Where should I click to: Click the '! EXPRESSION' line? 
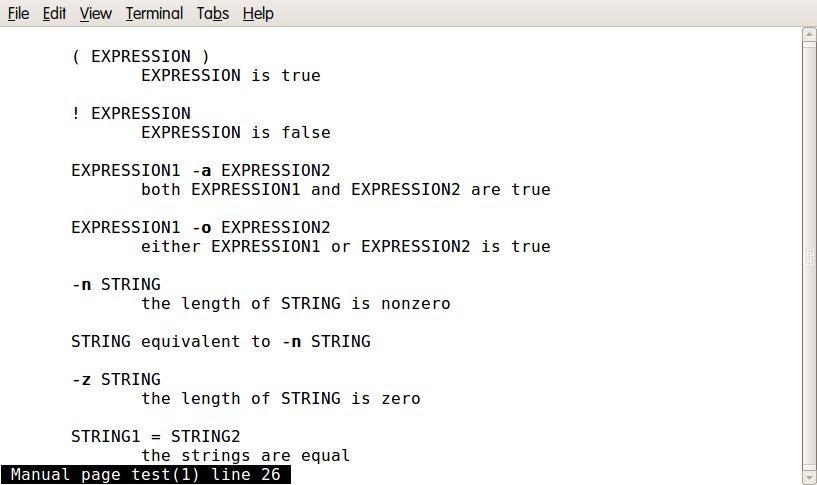click(x=131, y=113)
